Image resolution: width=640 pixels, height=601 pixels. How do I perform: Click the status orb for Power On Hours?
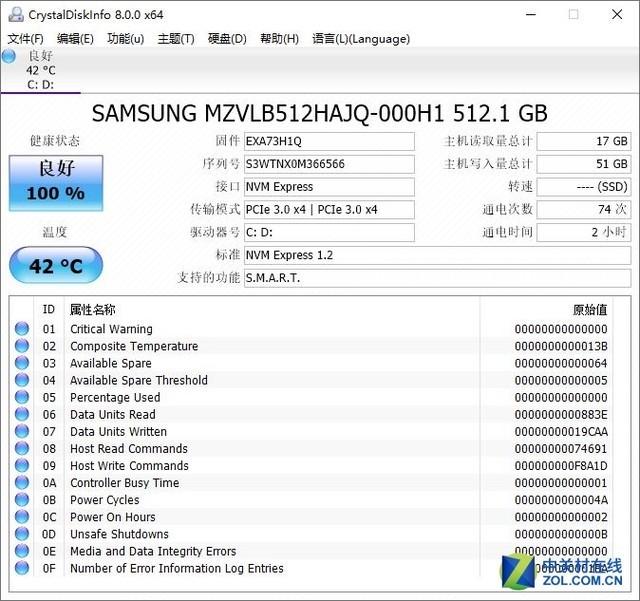[x=22, y=517]
